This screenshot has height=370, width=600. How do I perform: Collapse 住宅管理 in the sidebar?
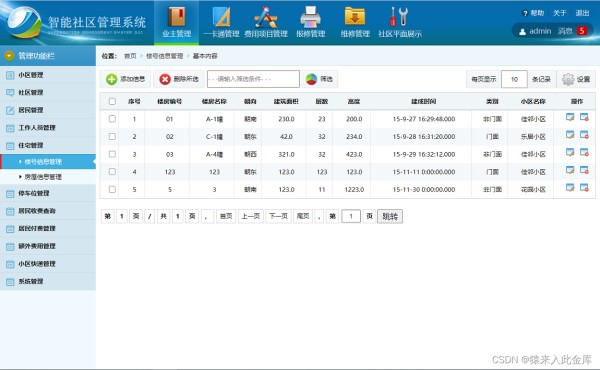click(48, 145)
